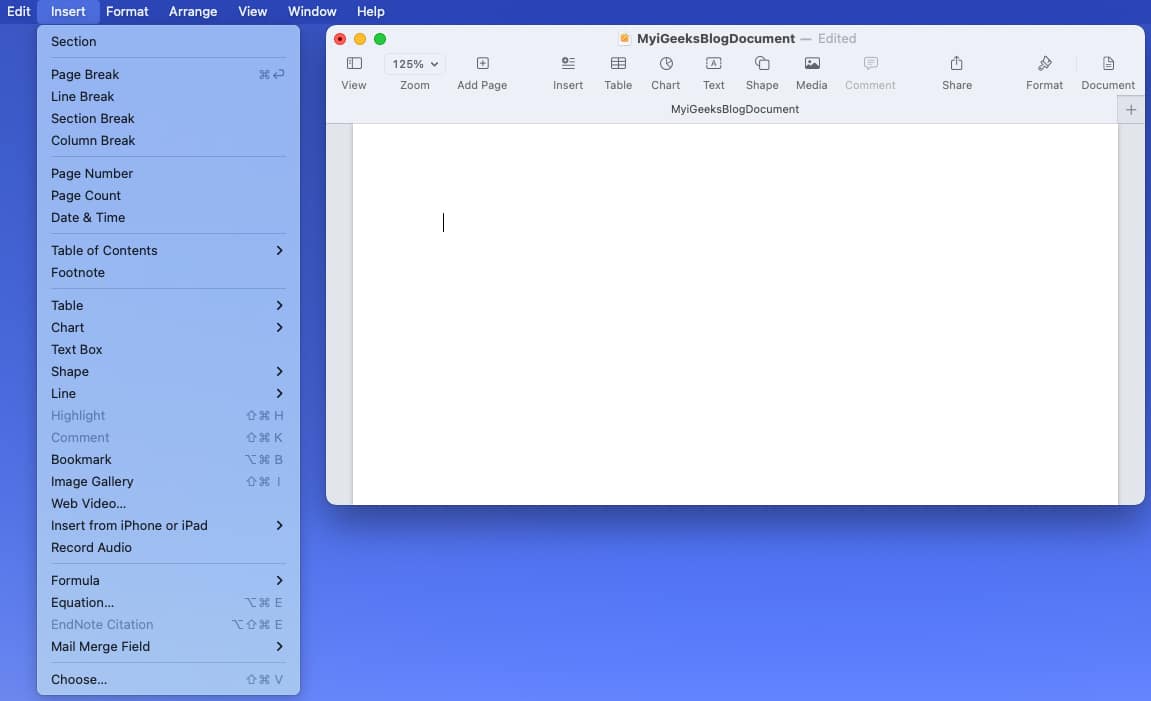Insert a Page Break

click(168, 74)
